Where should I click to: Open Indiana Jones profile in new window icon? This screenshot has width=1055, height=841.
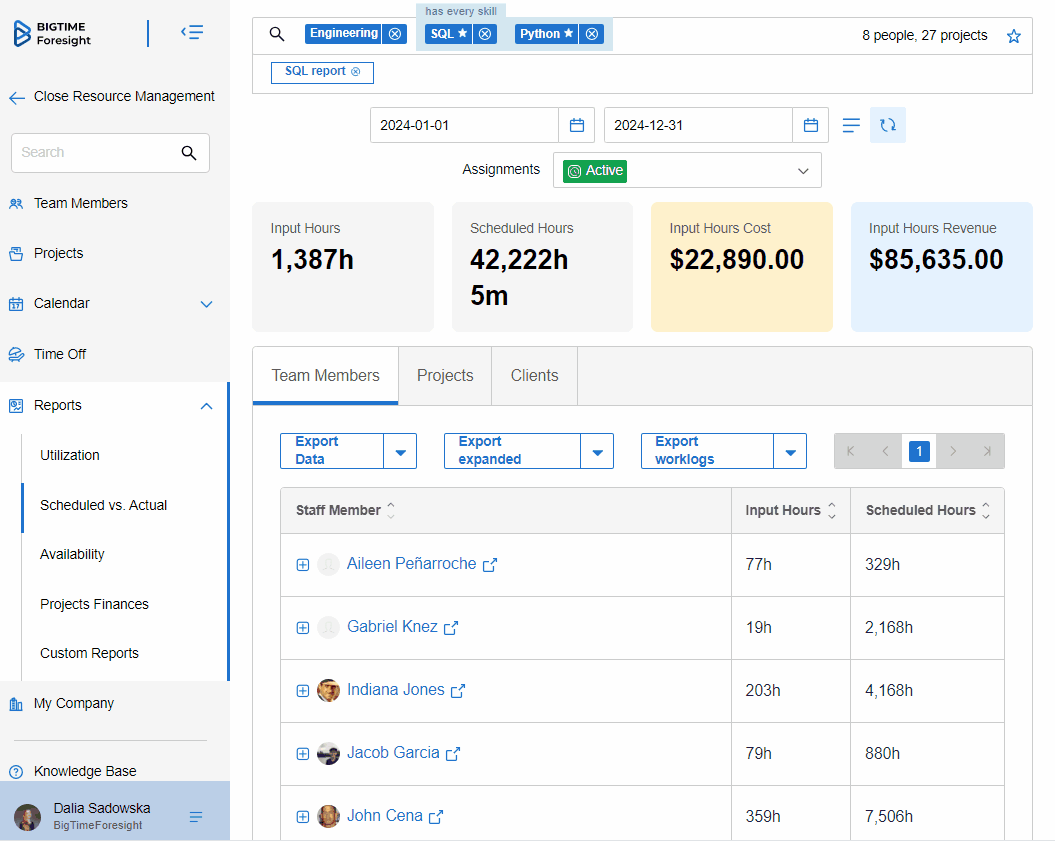coord(458,691)
